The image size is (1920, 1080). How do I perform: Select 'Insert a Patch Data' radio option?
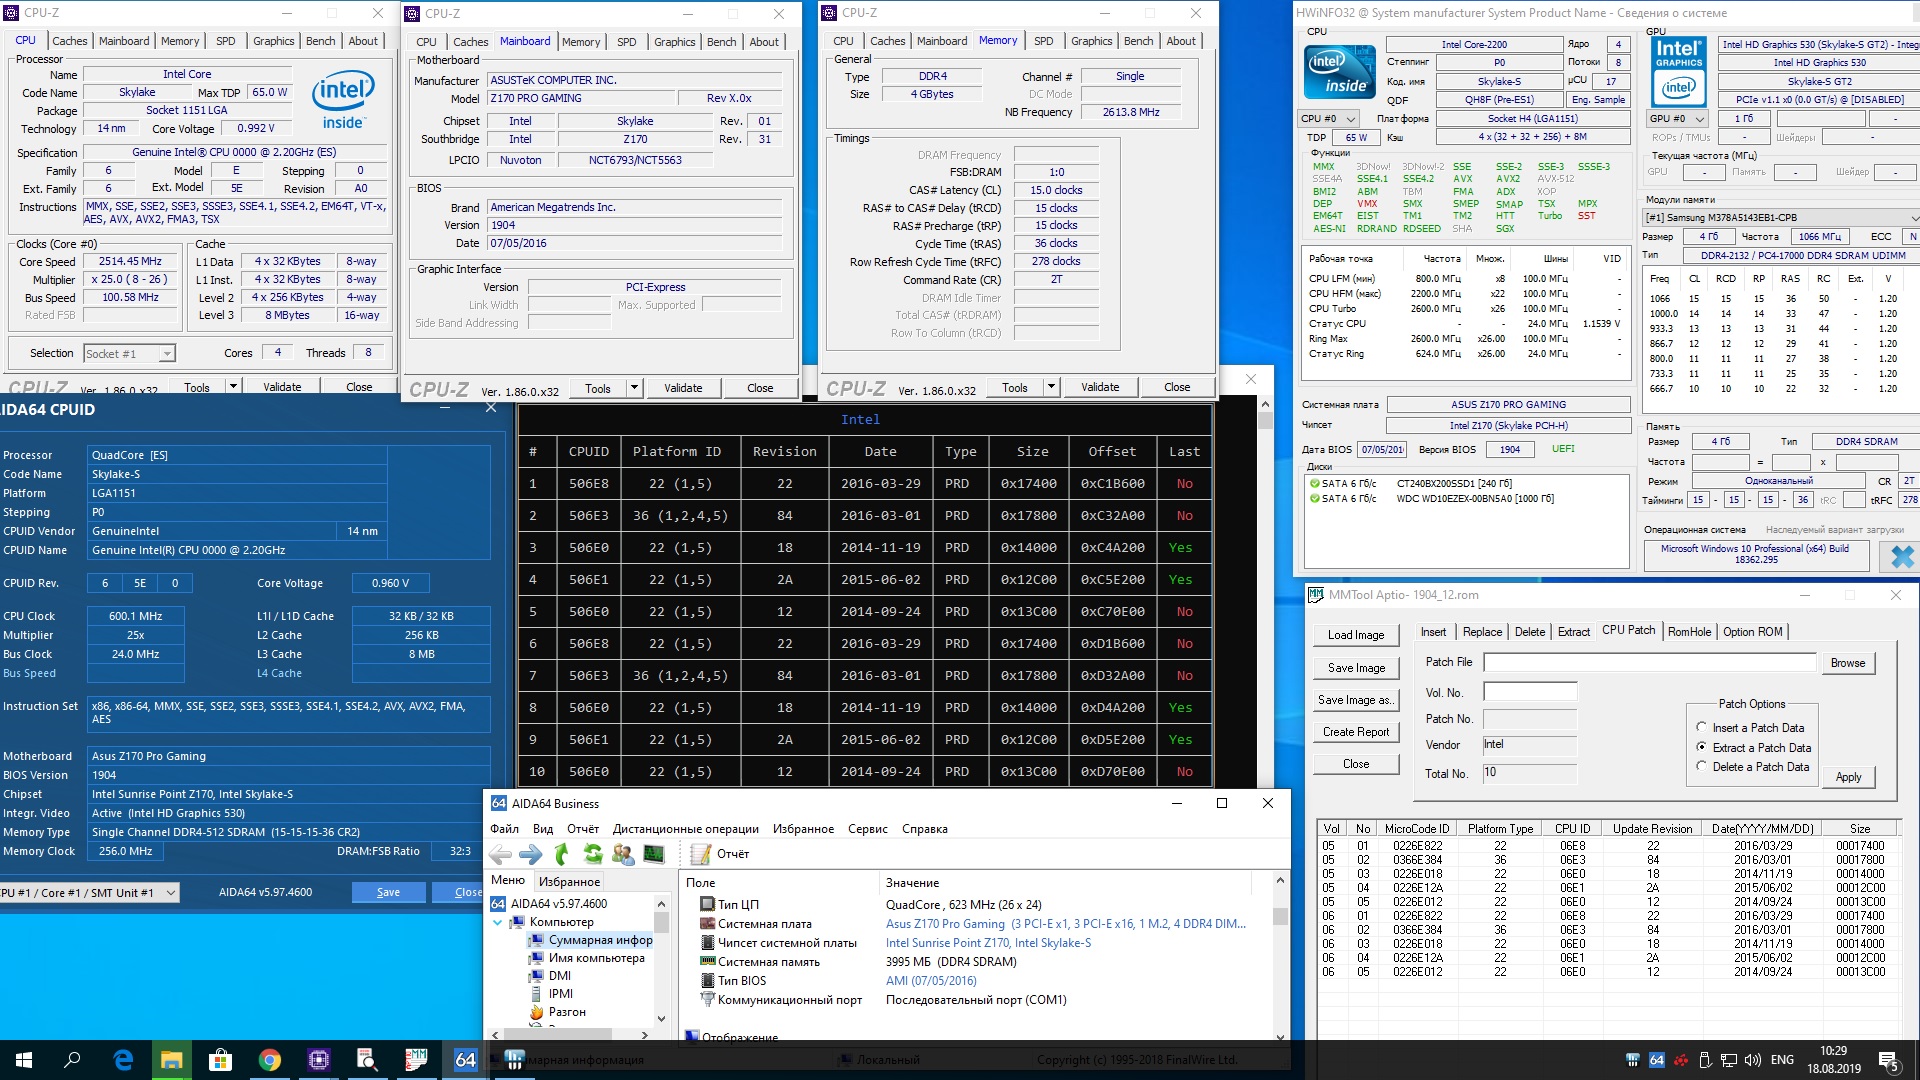(1702, 728)
